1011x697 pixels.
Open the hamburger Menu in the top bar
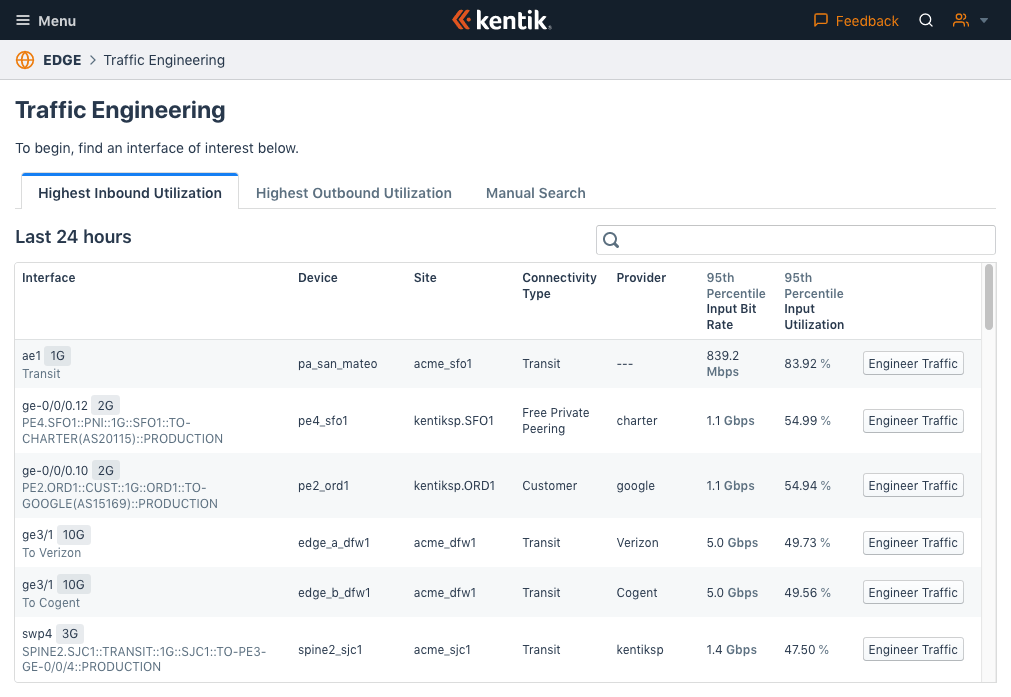coord(22,20)
